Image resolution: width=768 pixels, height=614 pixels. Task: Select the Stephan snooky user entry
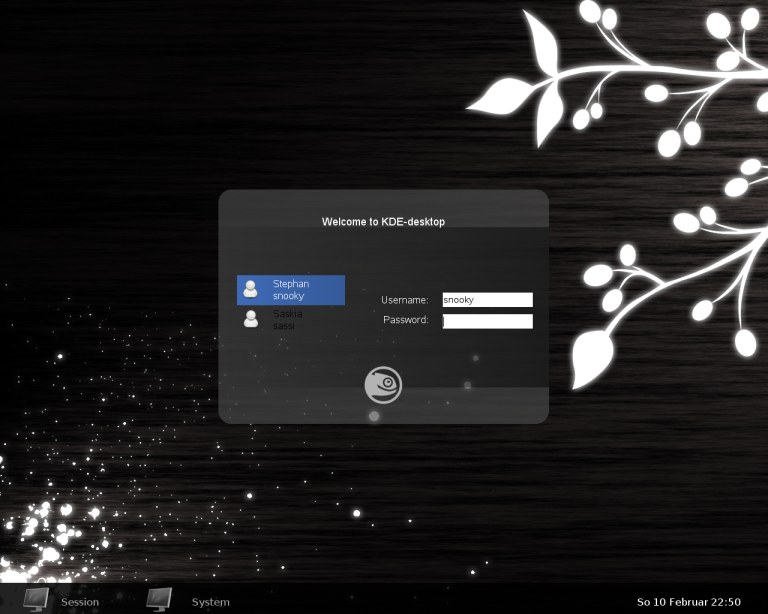[291, 290]
